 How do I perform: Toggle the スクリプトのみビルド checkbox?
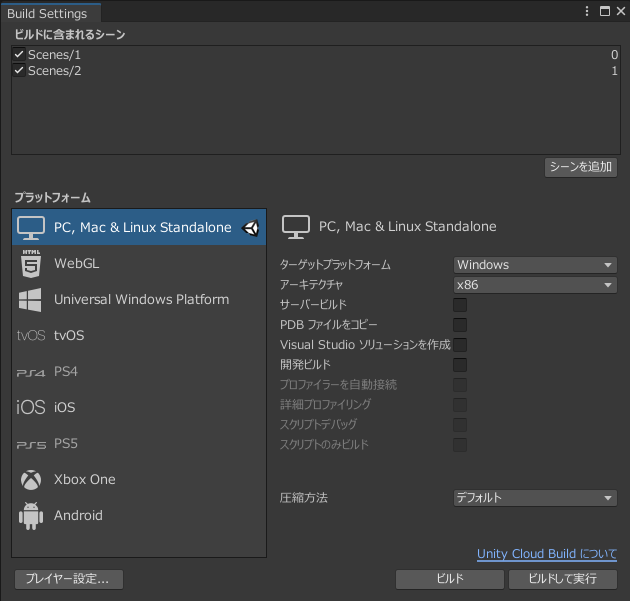click(460, 445)
